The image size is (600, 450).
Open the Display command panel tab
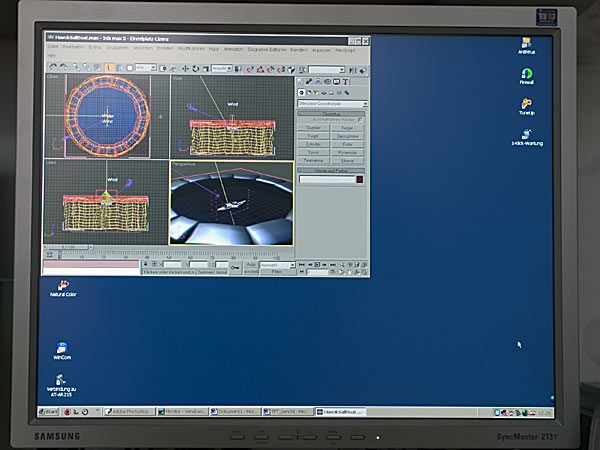pyautogui.click(x=336, y=82)
